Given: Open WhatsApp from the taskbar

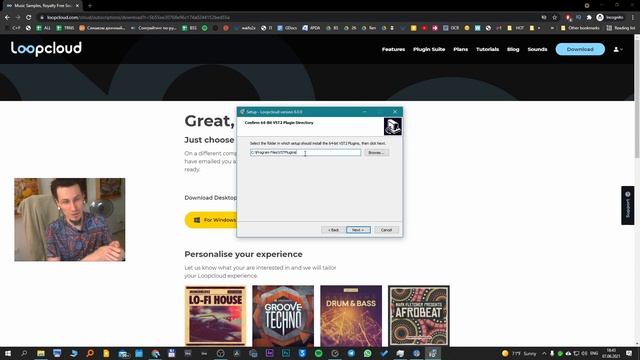Looking at the screenshot, I should pos(367,353).
